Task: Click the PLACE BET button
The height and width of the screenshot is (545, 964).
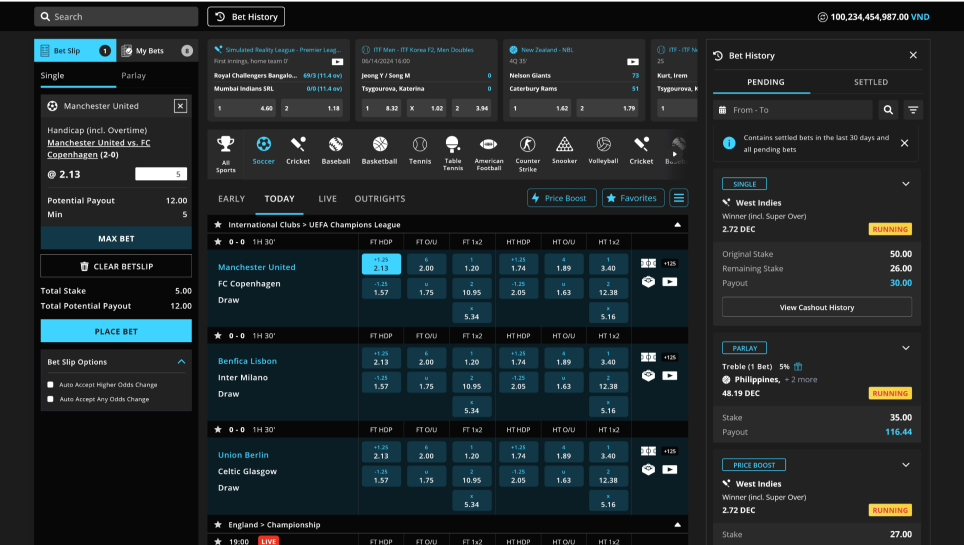Action: click(116, 331)
